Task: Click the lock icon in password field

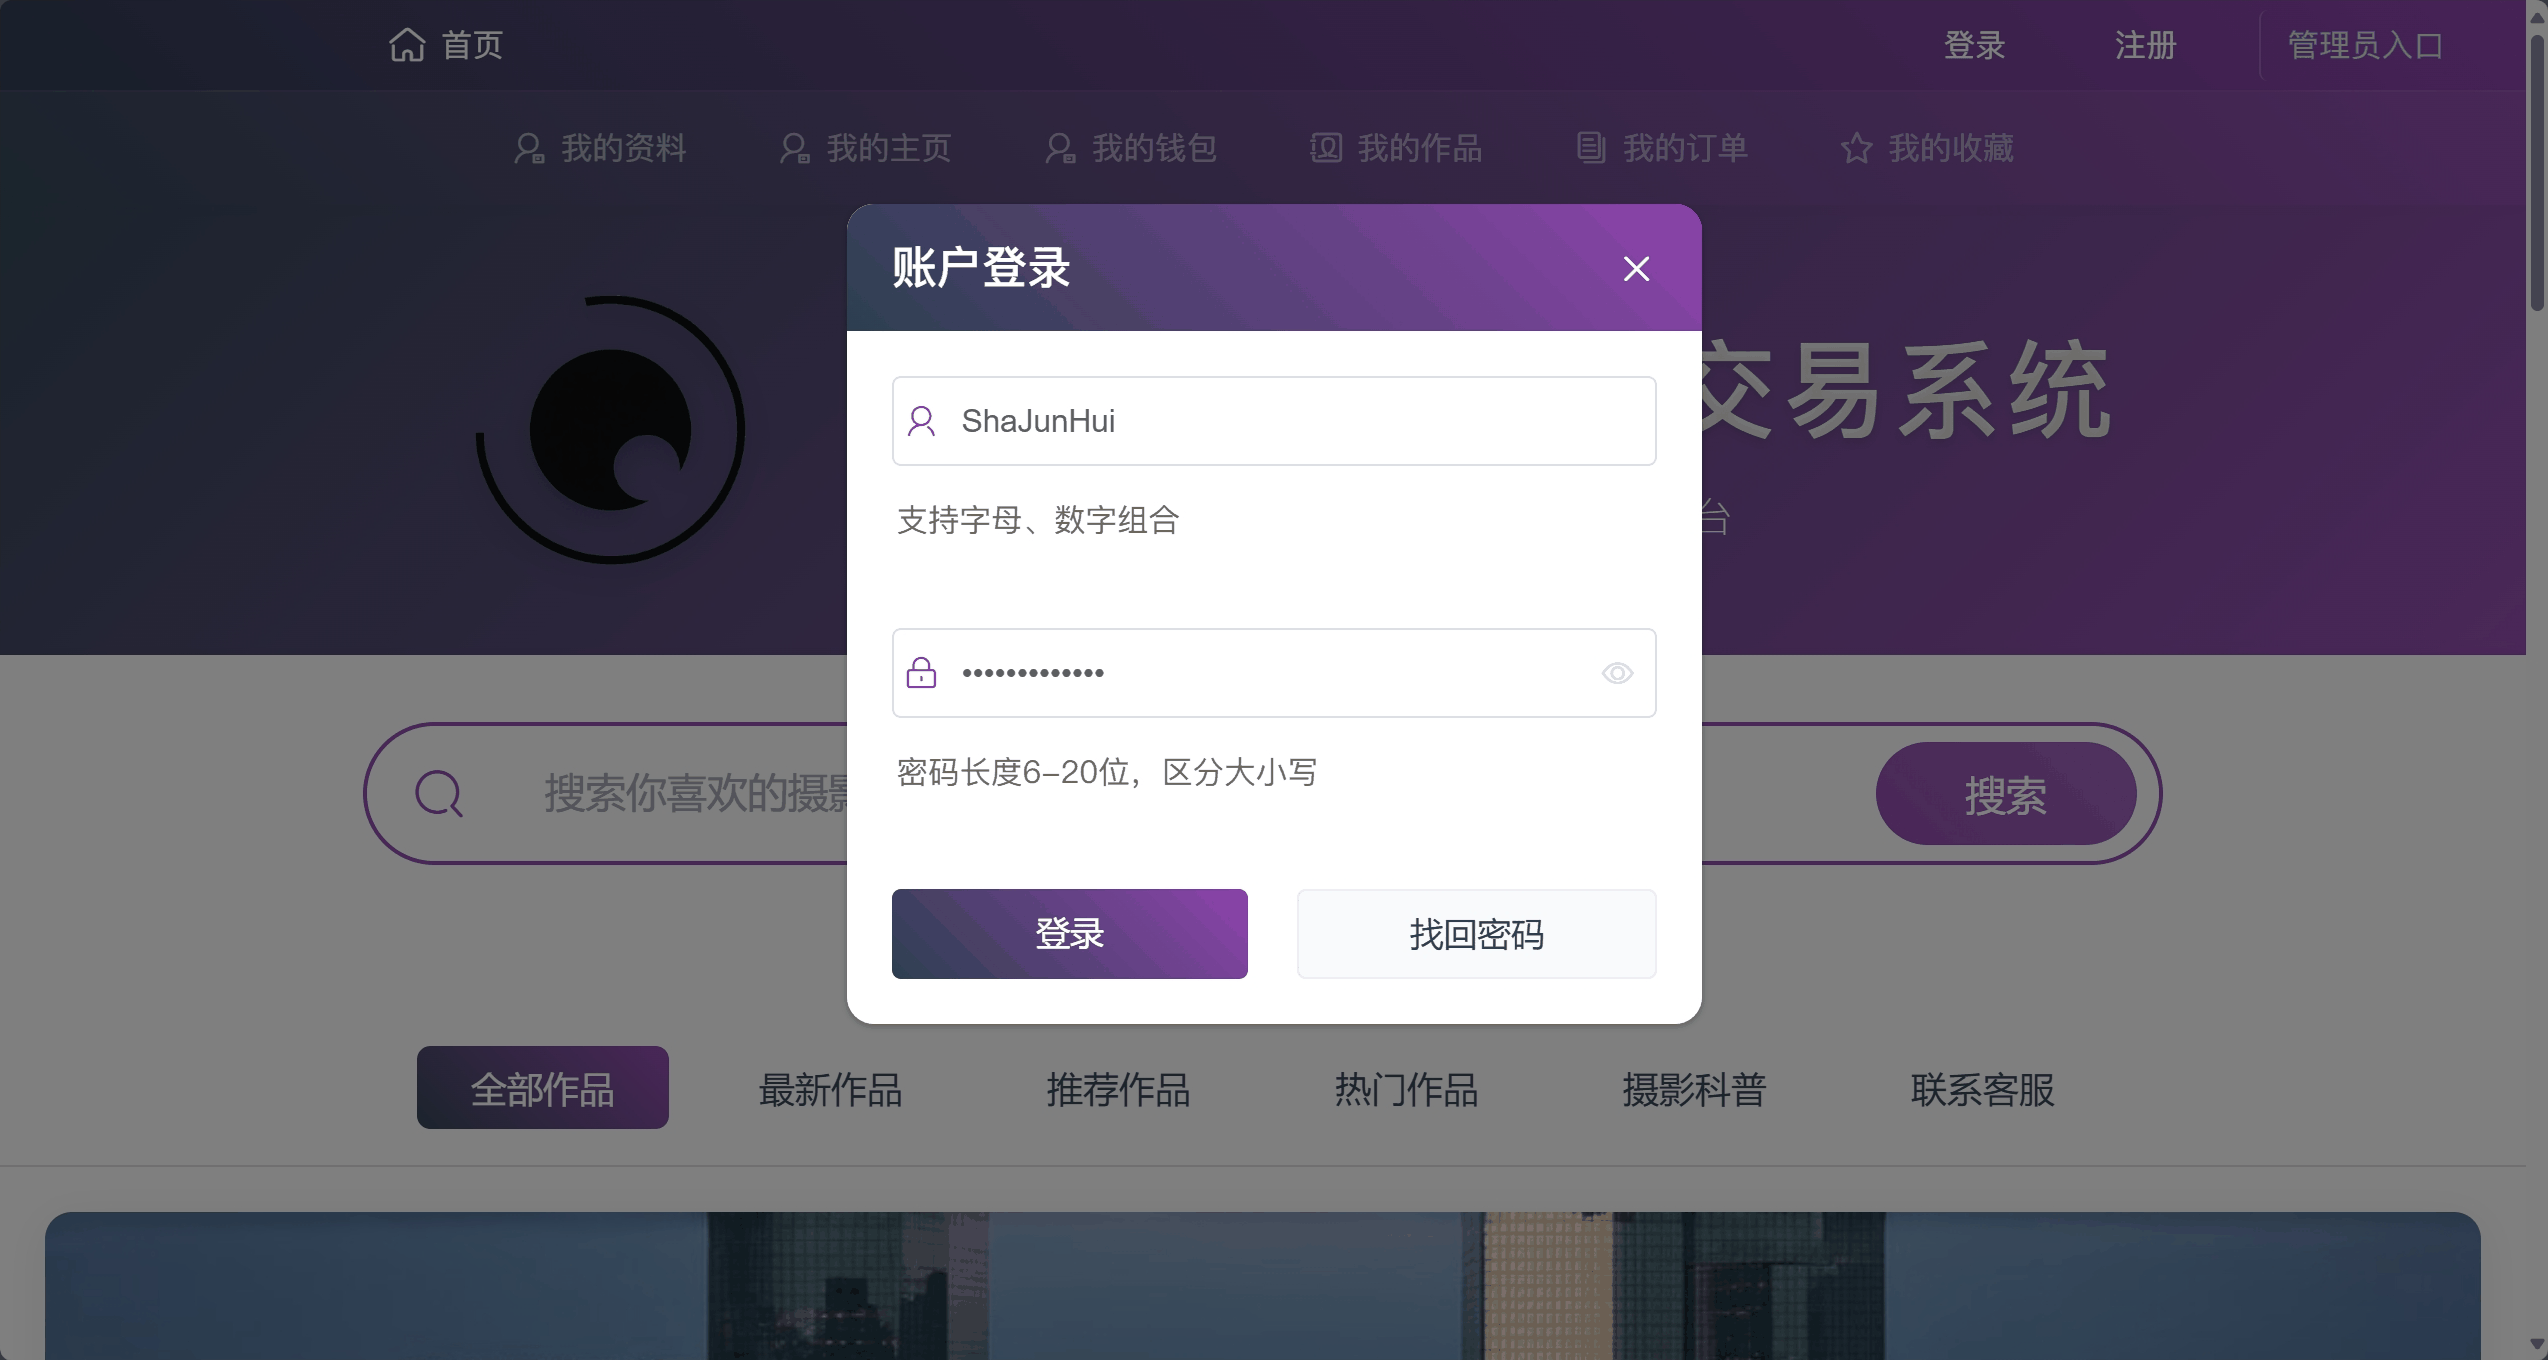Action: tap(921, 673)
